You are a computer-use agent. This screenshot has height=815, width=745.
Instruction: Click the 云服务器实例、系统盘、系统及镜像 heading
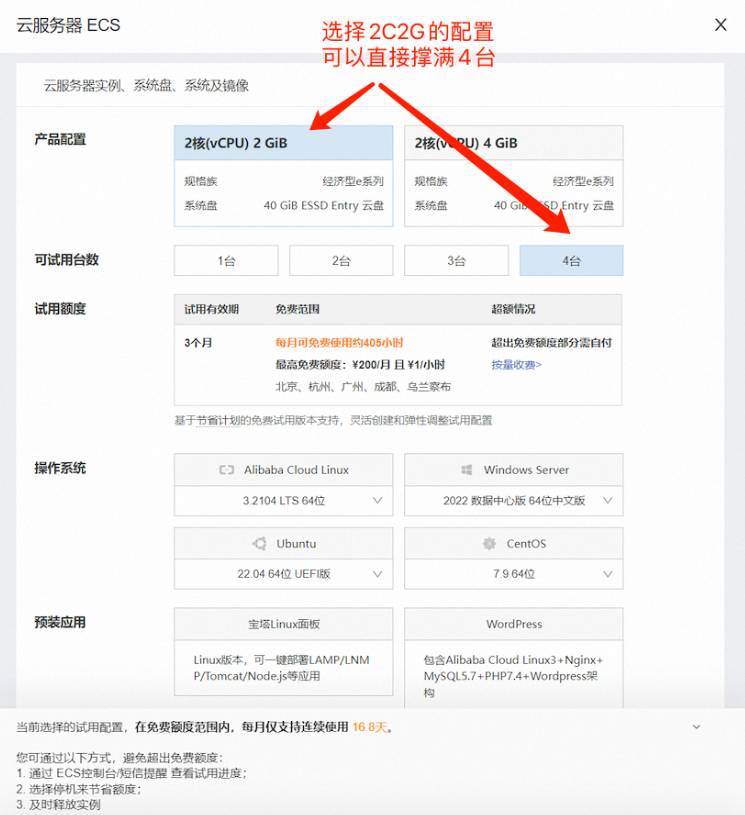click(x=146, y=85)
